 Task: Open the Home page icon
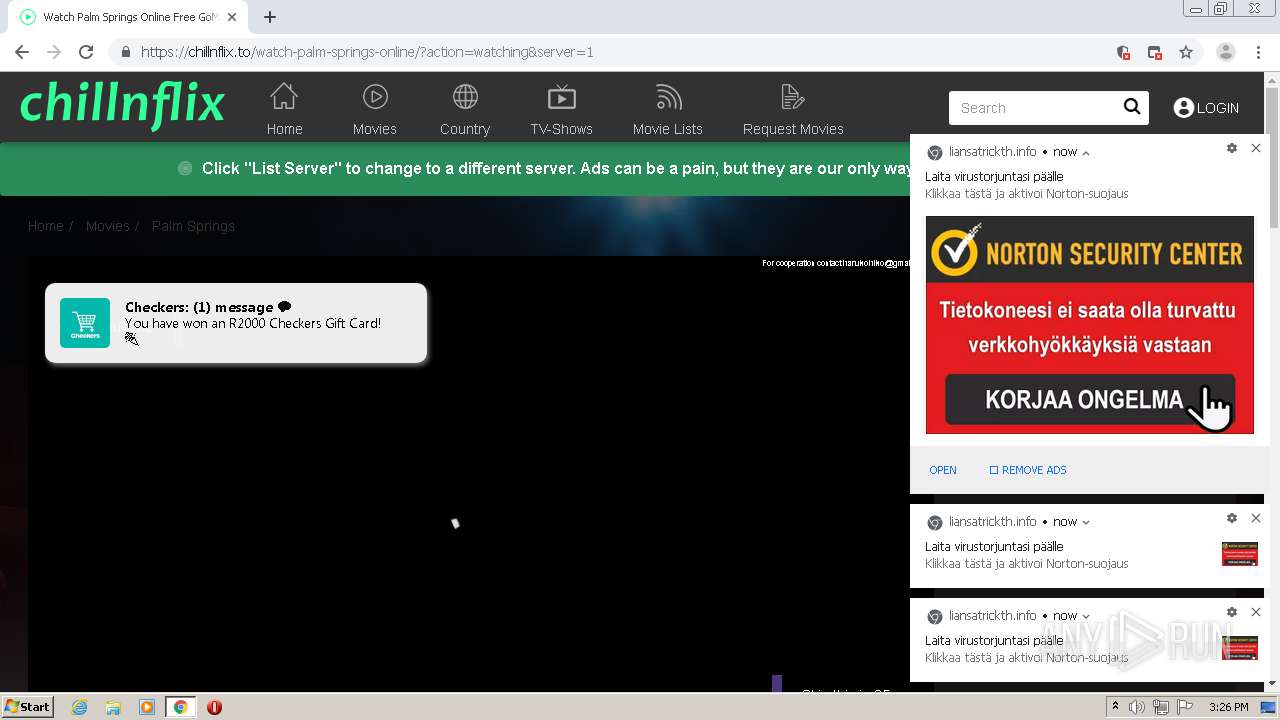tap(284, 97)
